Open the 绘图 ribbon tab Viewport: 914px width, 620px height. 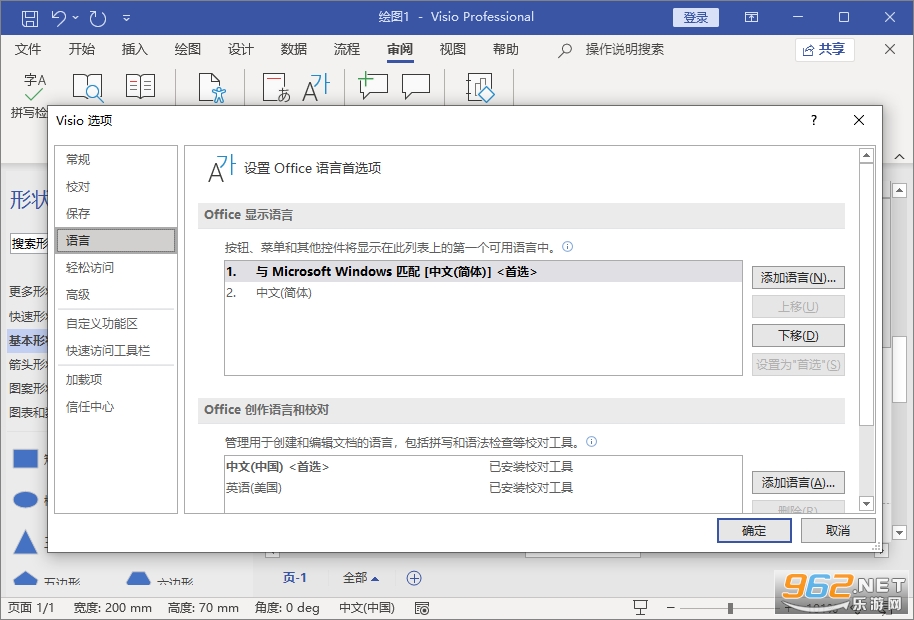(x=188, y=50)
